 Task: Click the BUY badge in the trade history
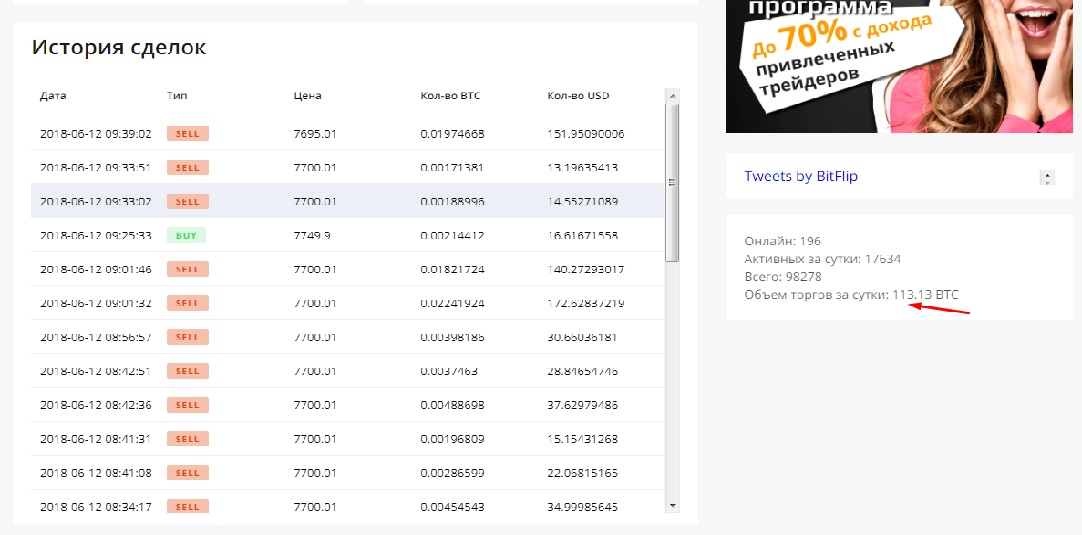coord(187,235)
